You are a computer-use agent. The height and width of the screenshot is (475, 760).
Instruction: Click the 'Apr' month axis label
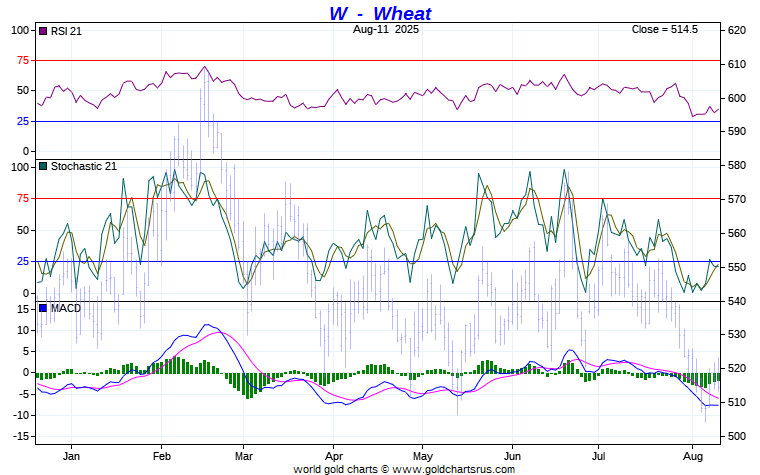334,456
